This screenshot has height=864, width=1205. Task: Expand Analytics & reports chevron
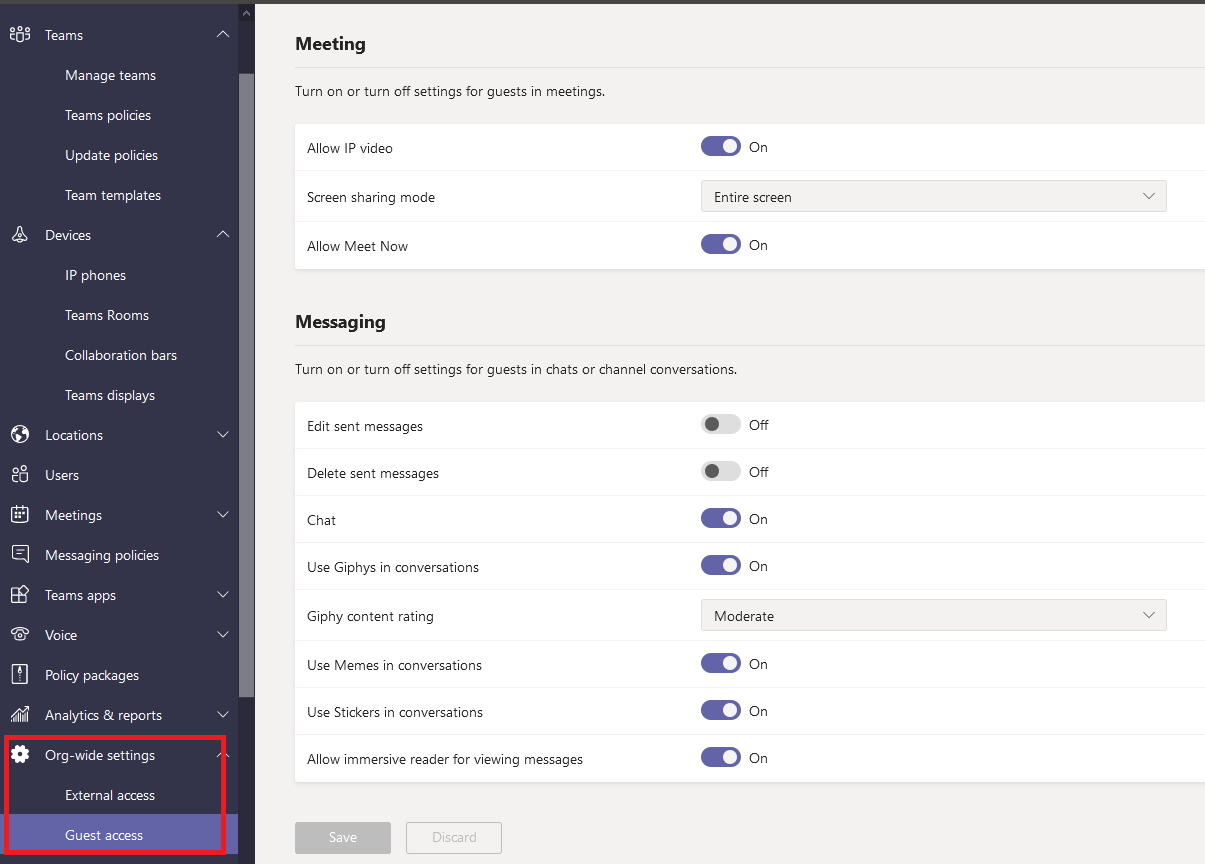223,715
